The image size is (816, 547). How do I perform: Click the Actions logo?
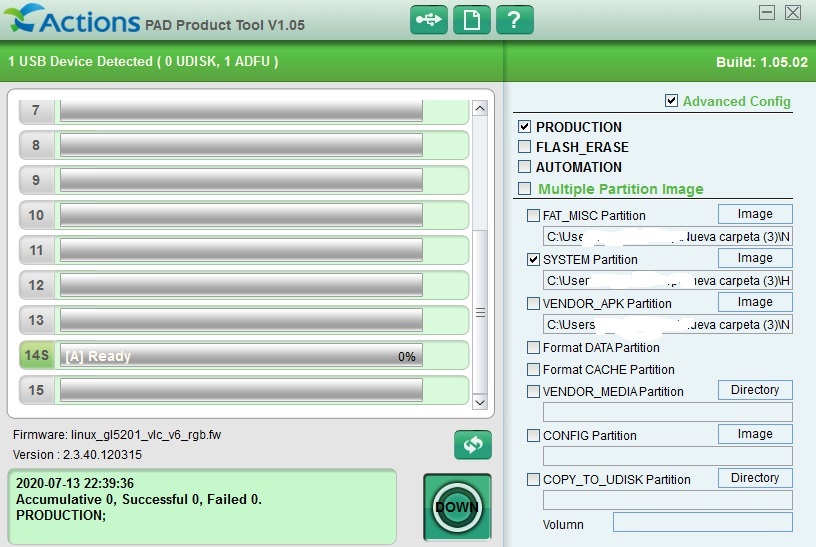pyautogui.click(x=72, y=19)
